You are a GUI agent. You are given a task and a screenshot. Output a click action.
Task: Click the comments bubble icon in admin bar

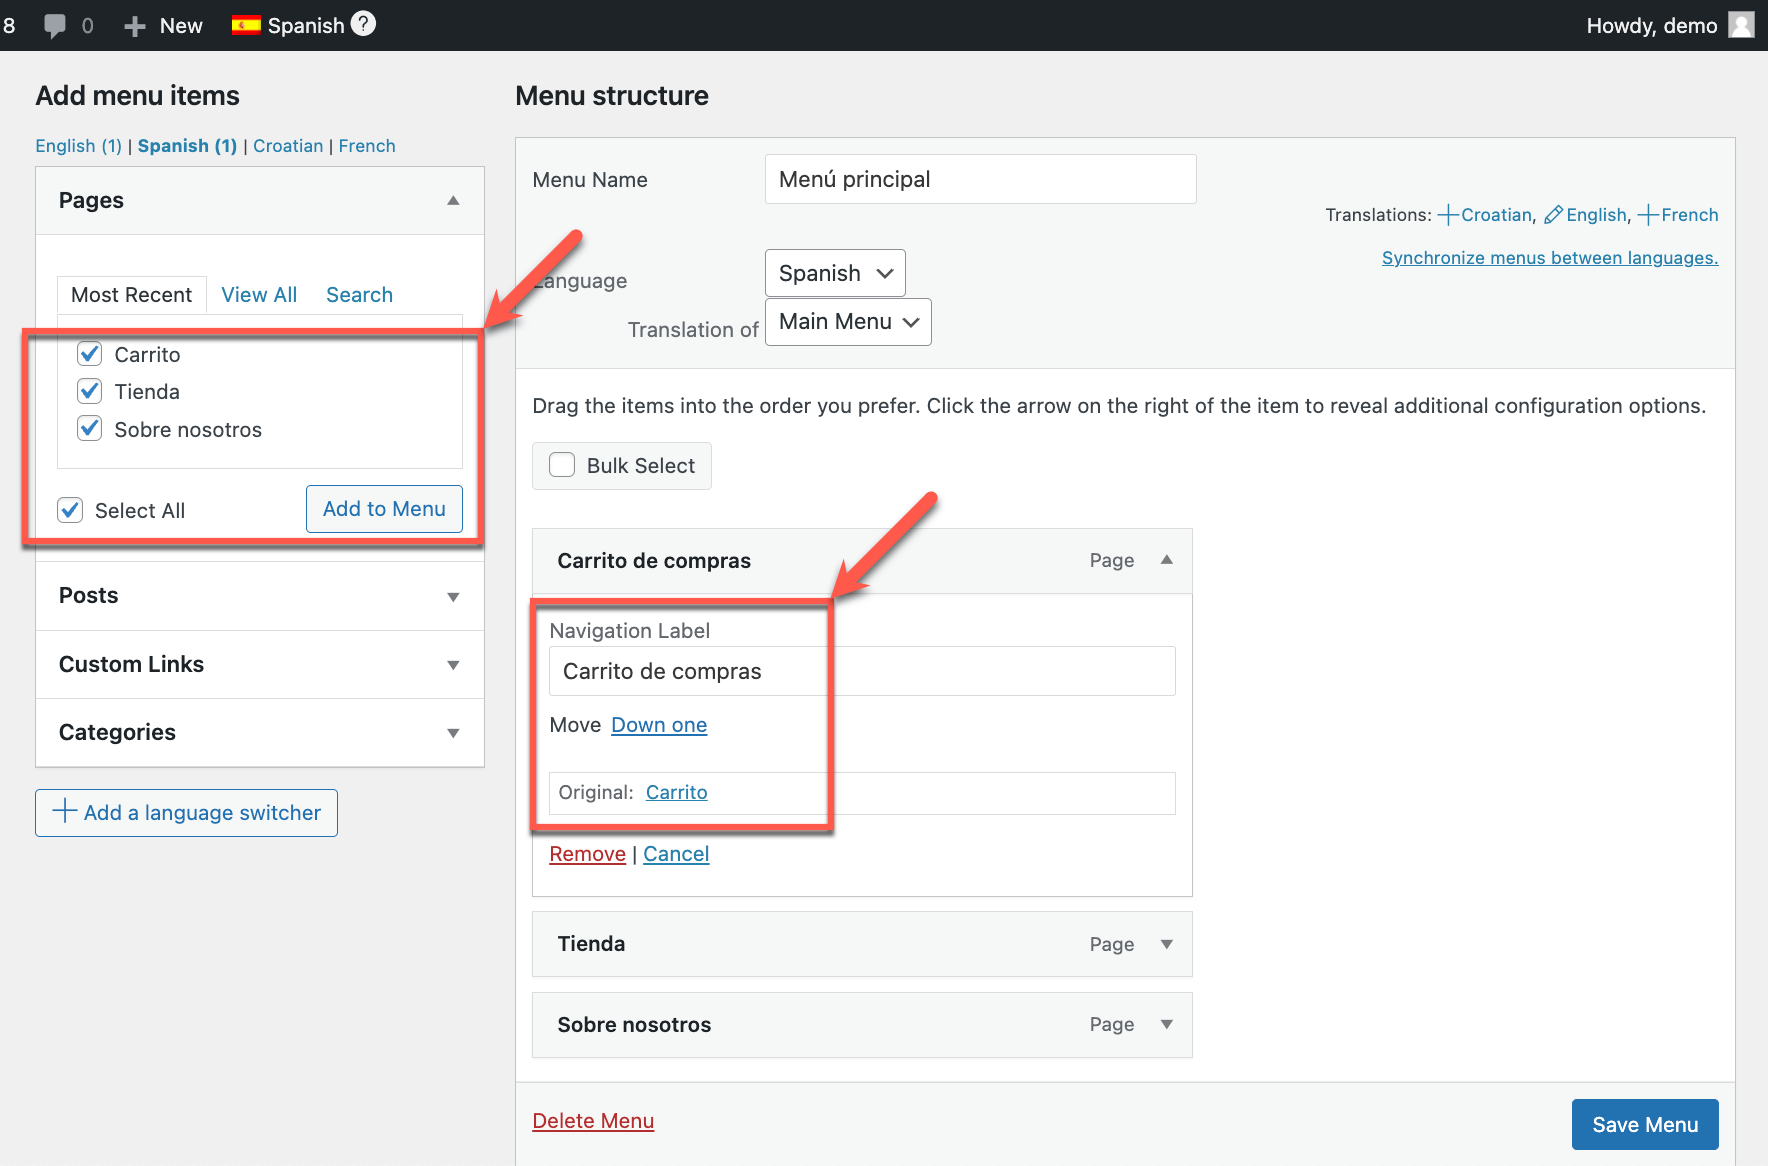tap(55, 26)
